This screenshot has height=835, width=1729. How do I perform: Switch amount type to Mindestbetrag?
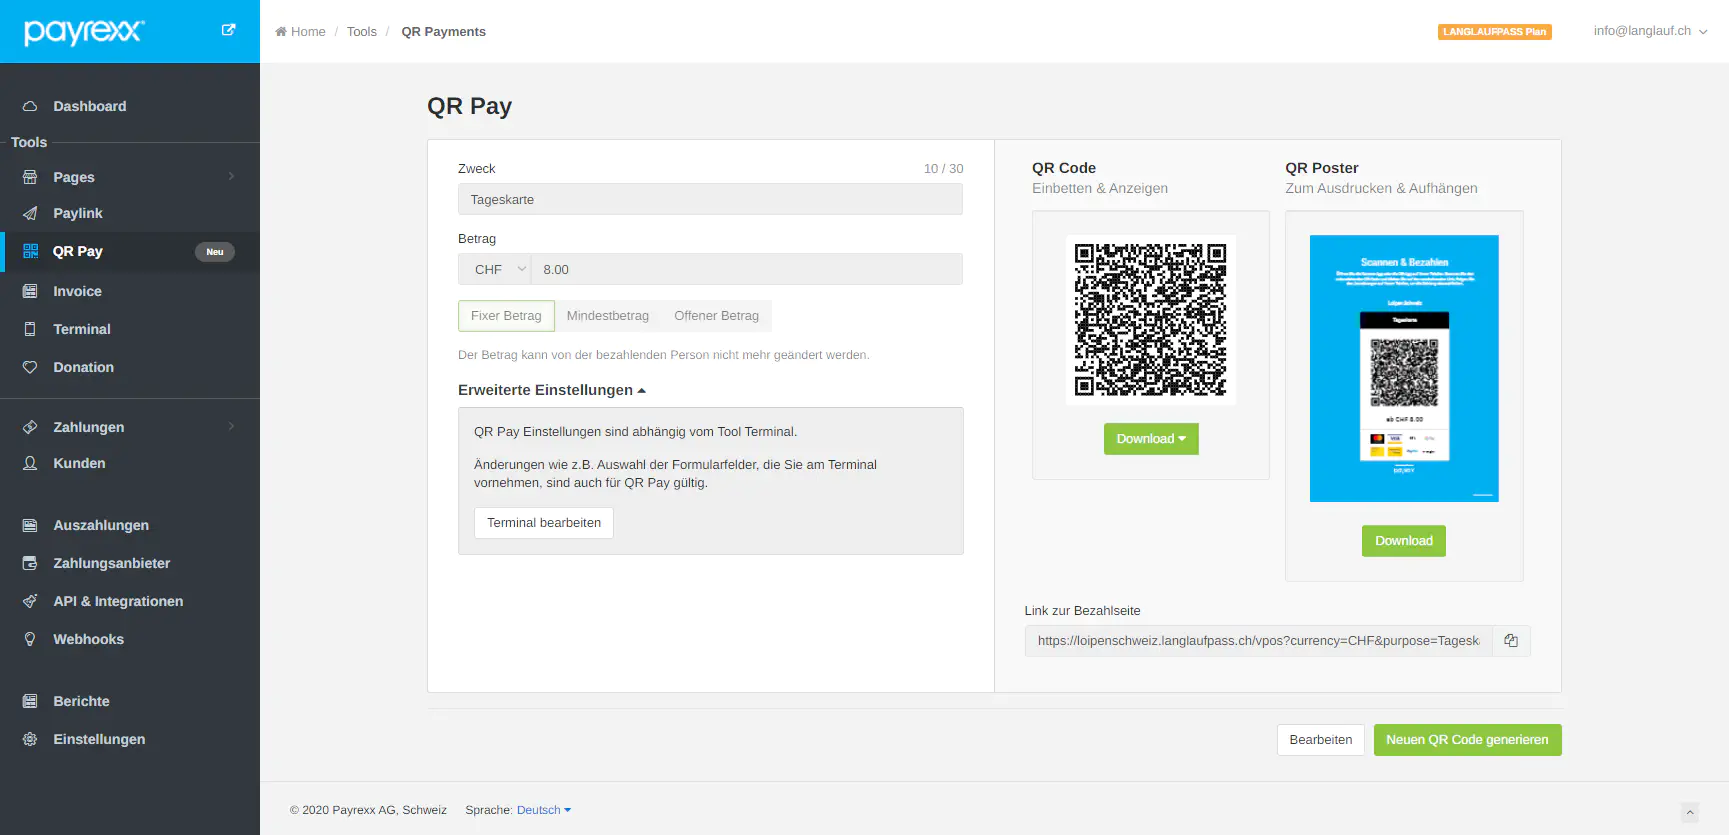[607, 316]
